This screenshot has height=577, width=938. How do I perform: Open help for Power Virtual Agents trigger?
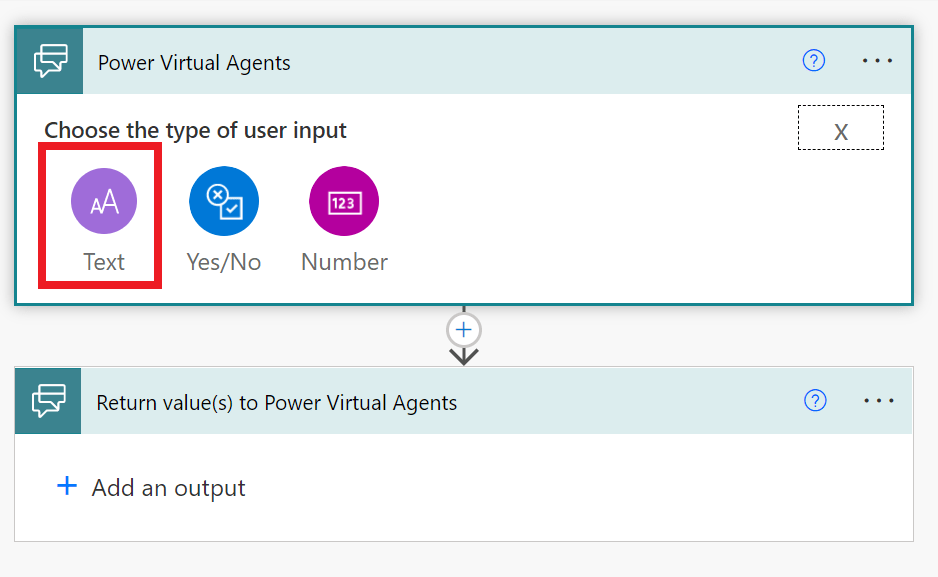[x=814, y=61]
